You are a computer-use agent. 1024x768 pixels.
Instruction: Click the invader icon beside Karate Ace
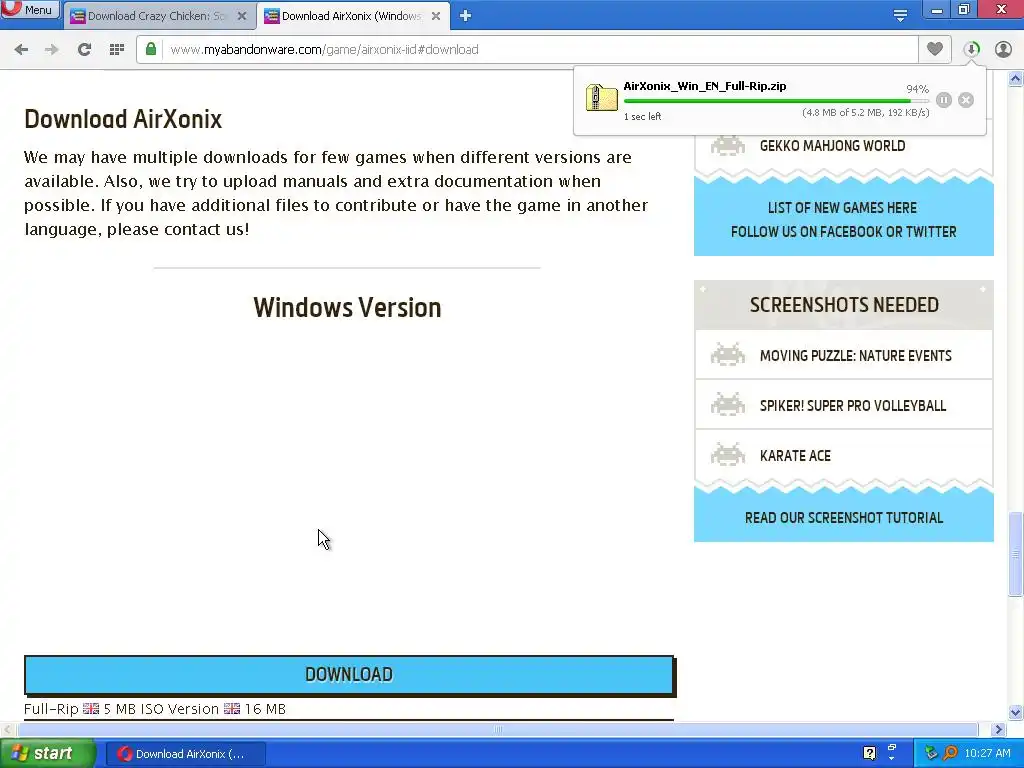[728, 455]
